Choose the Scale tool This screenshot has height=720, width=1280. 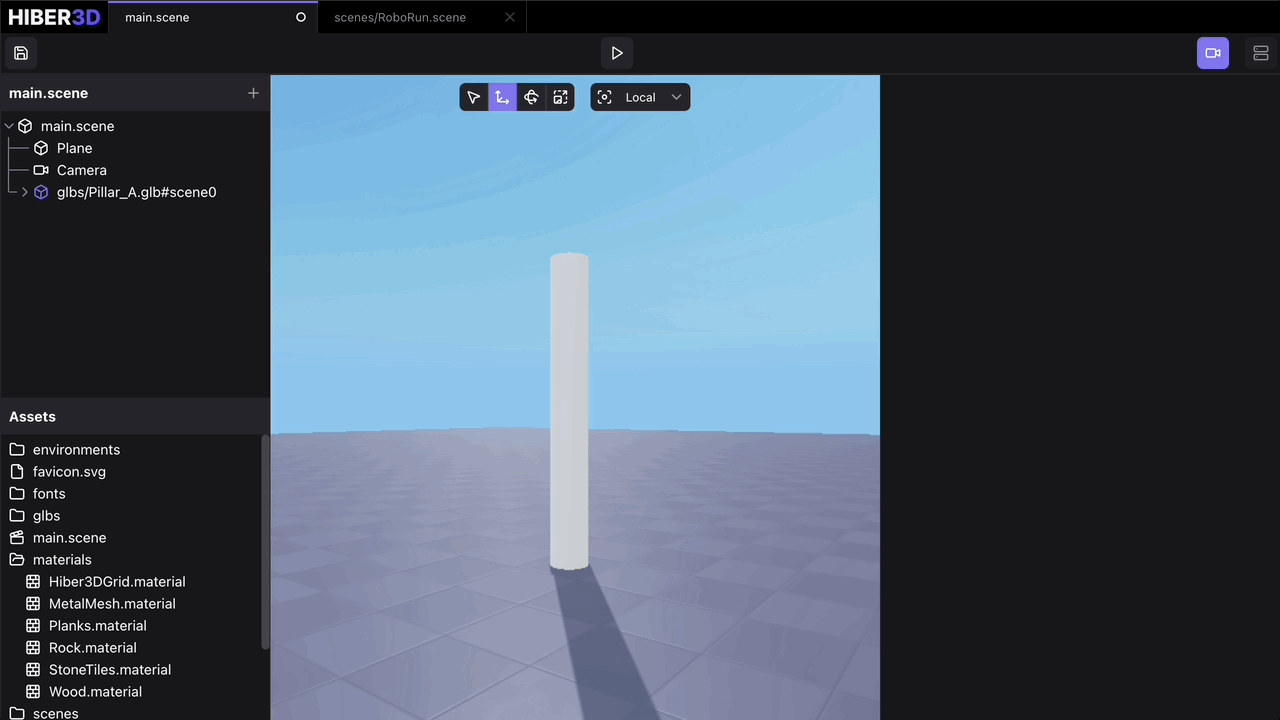click(560, 97)
